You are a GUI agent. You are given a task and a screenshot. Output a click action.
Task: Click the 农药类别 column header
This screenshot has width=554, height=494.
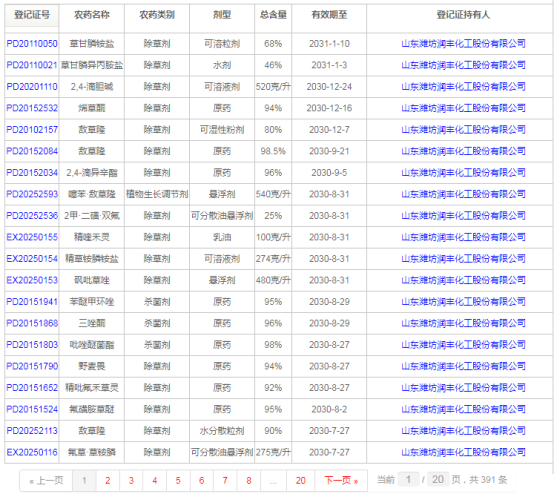click(x=157, y=15)
